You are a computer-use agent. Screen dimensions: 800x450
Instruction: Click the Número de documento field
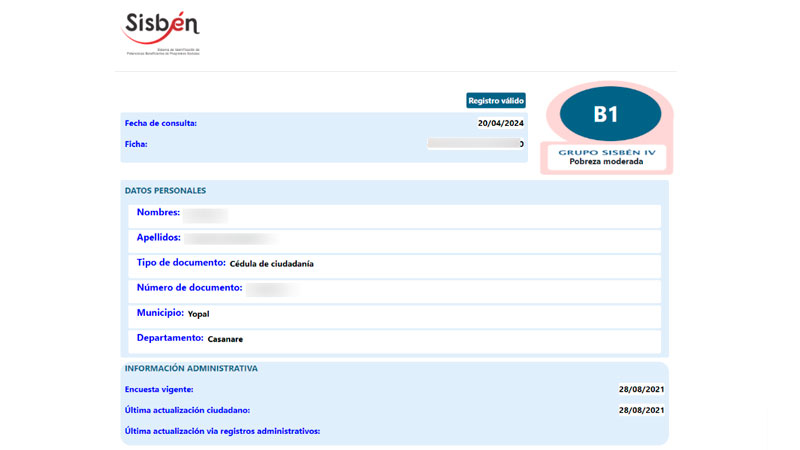[394, 289]
